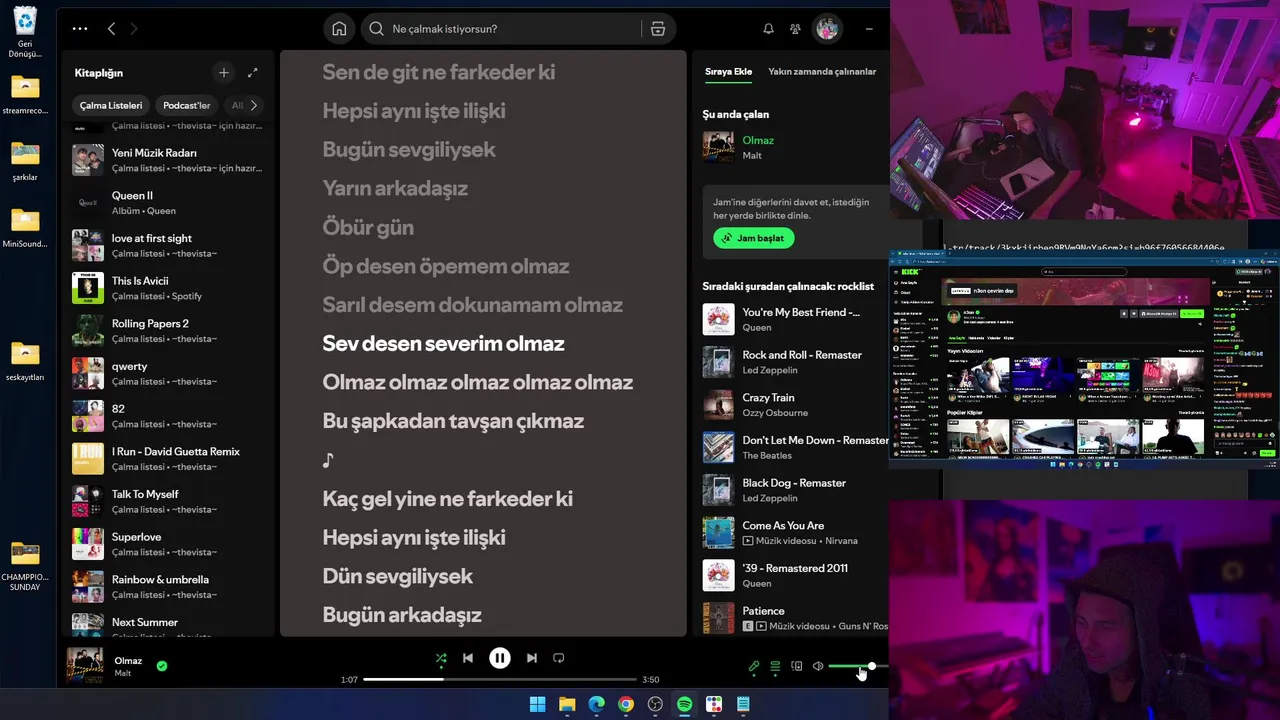Click the magnifier icon in search bar

pyautogui.click(x=376, y=29)
